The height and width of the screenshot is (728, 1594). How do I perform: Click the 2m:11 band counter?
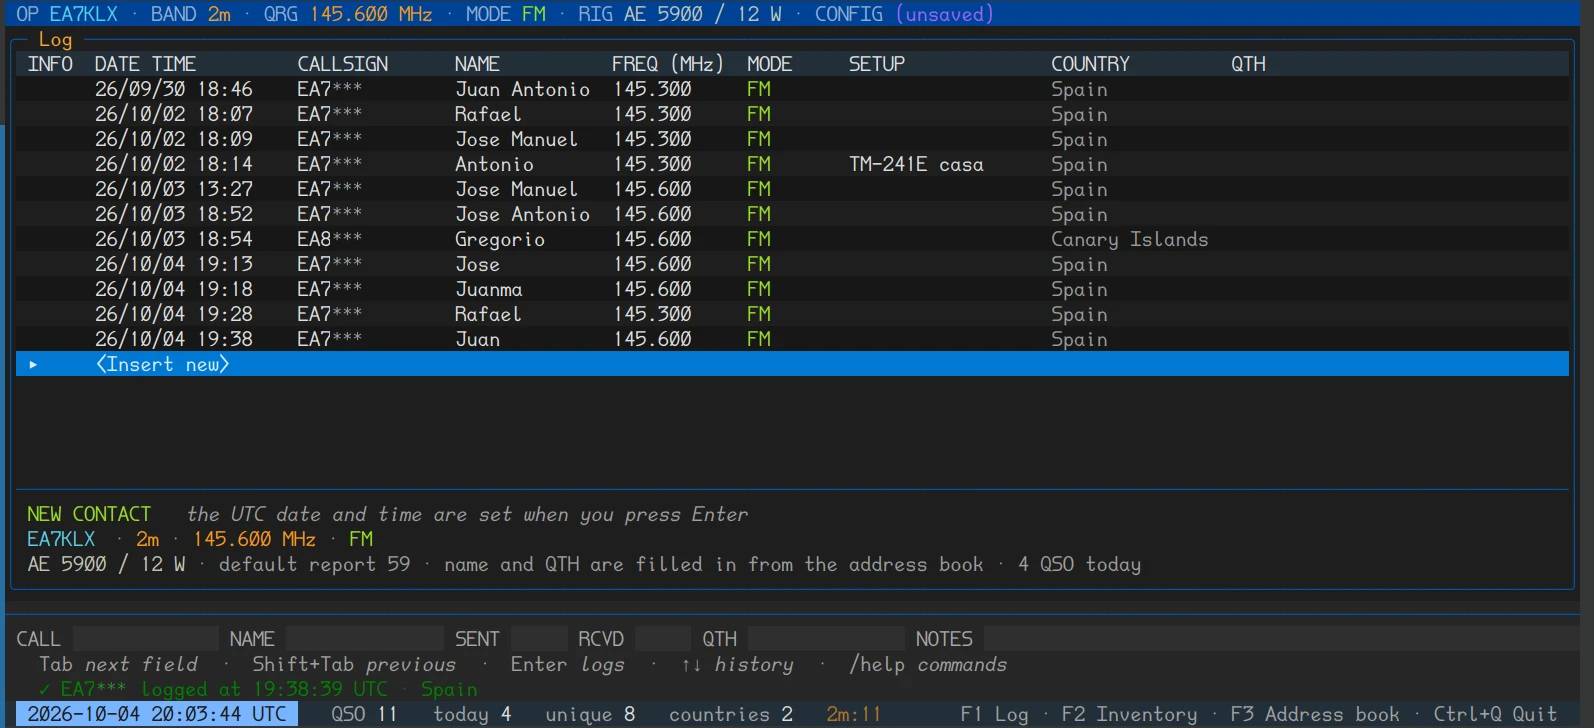click(854, 714)
